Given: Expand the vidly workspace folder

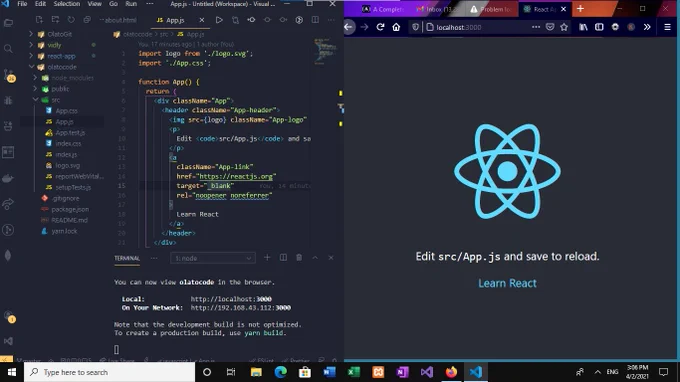Looking at the screenshot, I should tap(31, 45).
